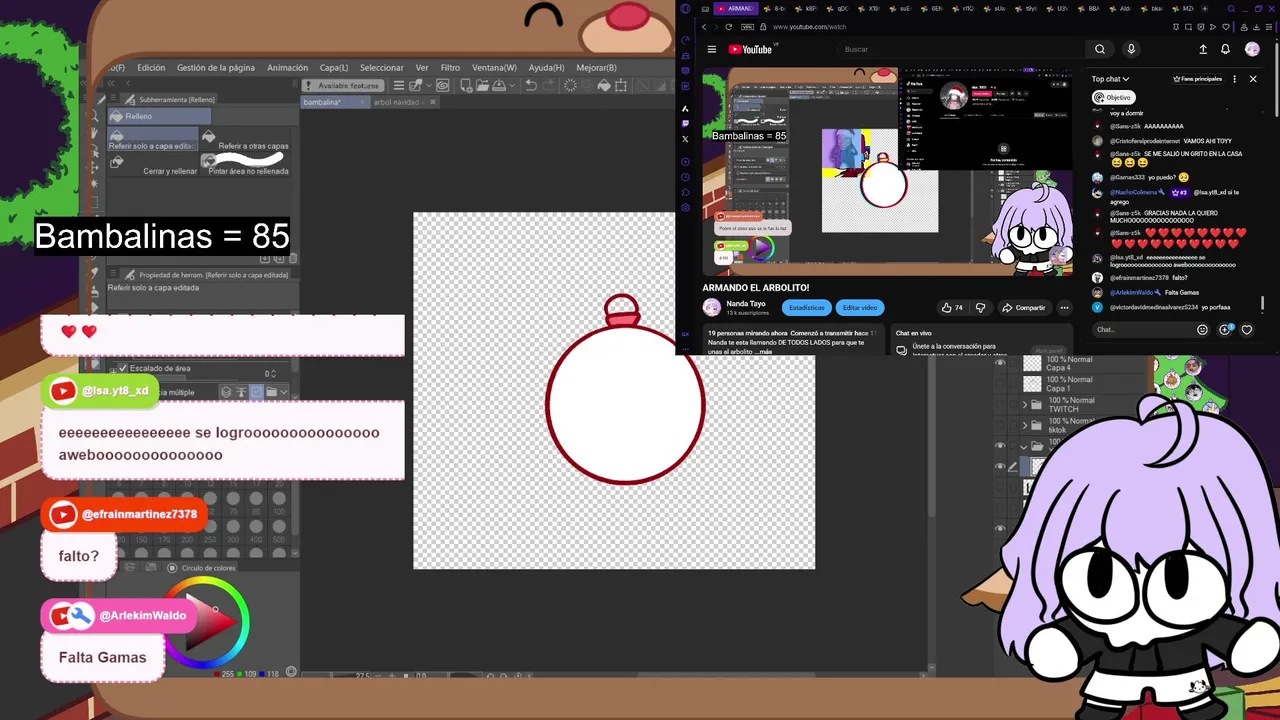1280x720 pixels.
Task: Open the Ventana(W) menu
Action: pyautogui.click(x=494, y=68)
